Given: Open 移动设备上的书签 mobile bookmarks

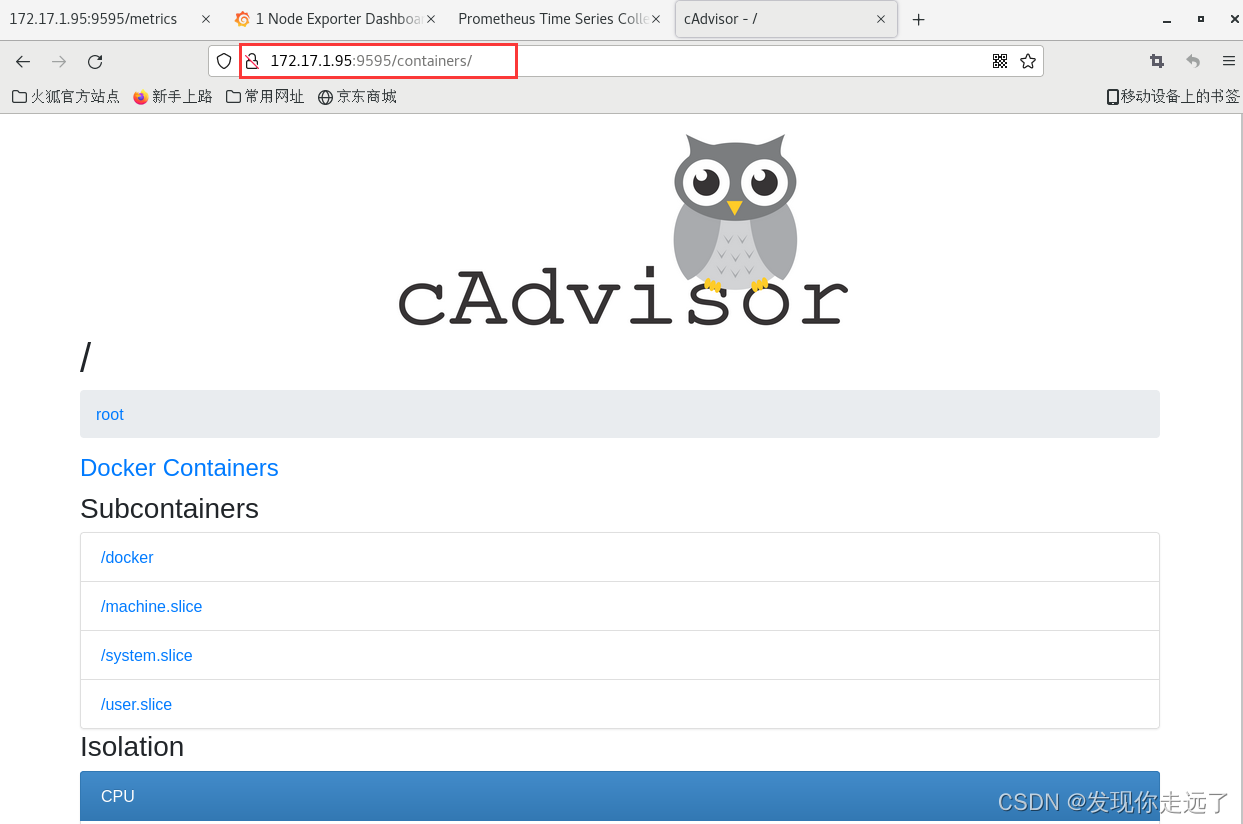Looking at the screenshot, I should coord(1173,97).
